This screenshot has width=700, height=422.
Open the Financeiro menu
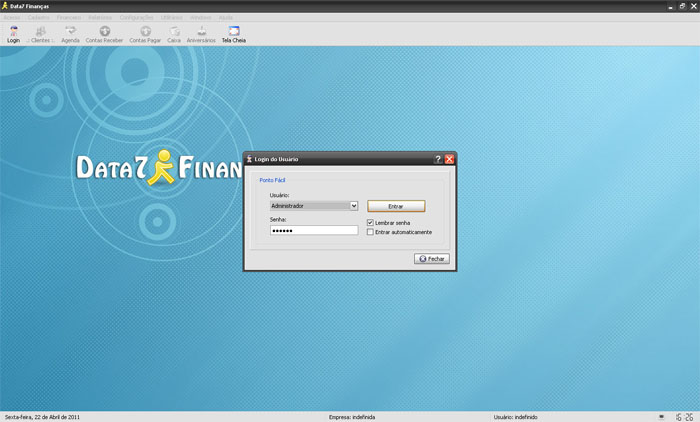click(x=69, y=17)
